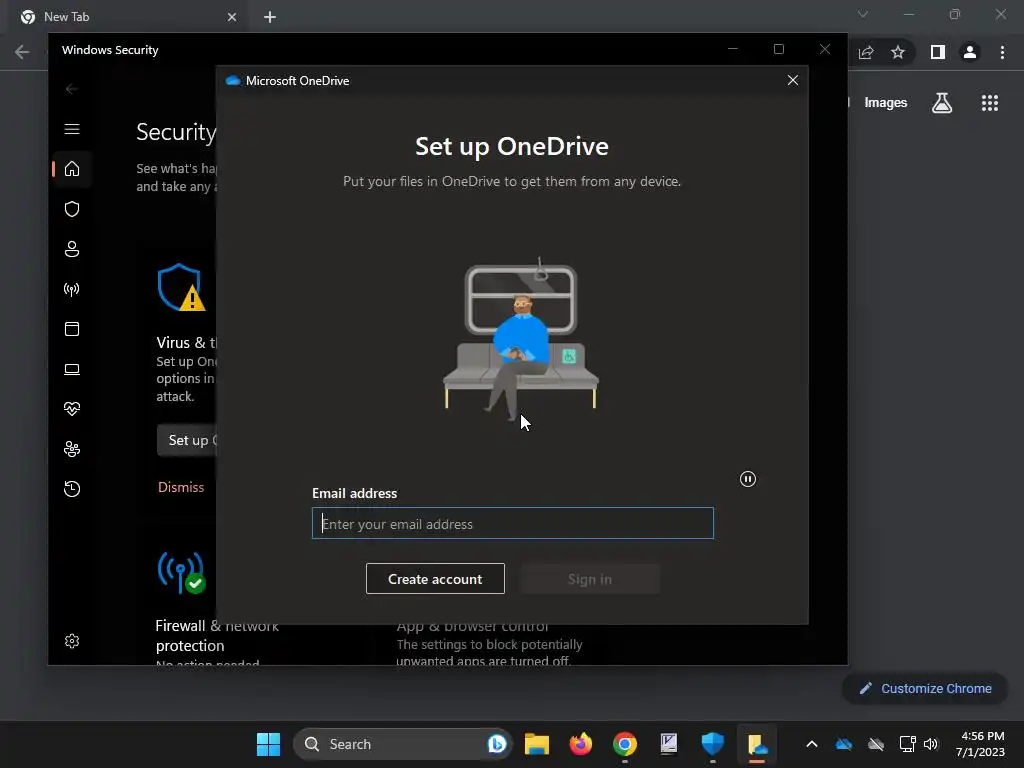Switch to Windows Security taskbar shield
The image size is (1024, 768).
[712, 744]
